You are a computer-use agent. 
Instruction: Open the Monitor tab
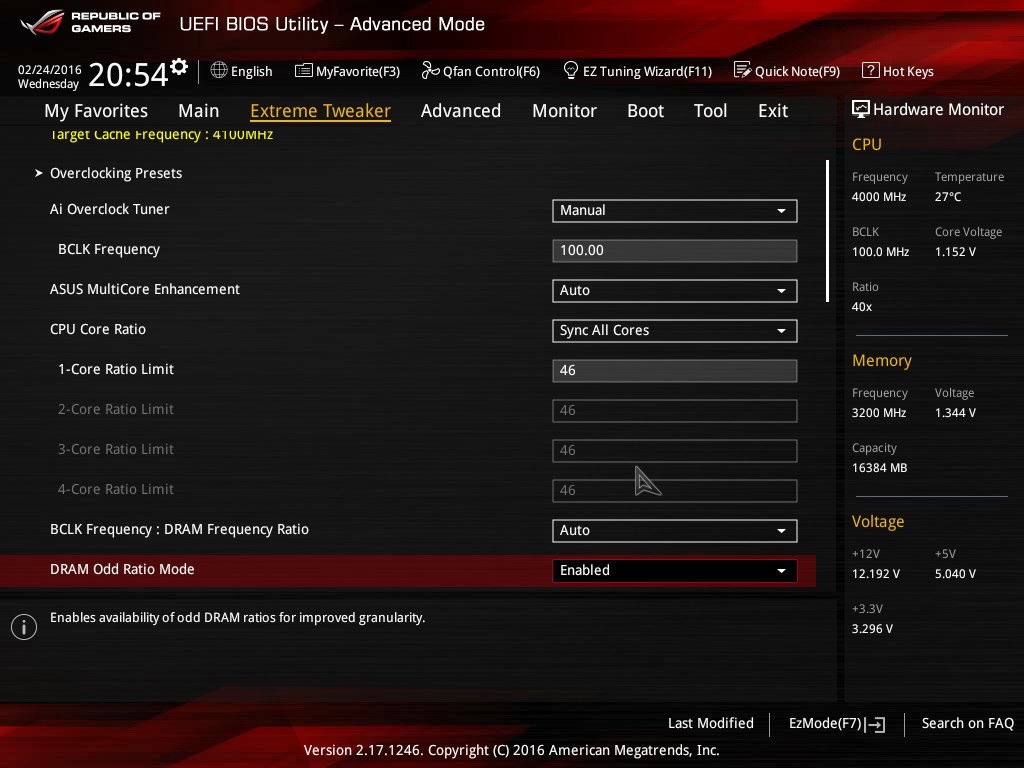click(564, 111)
